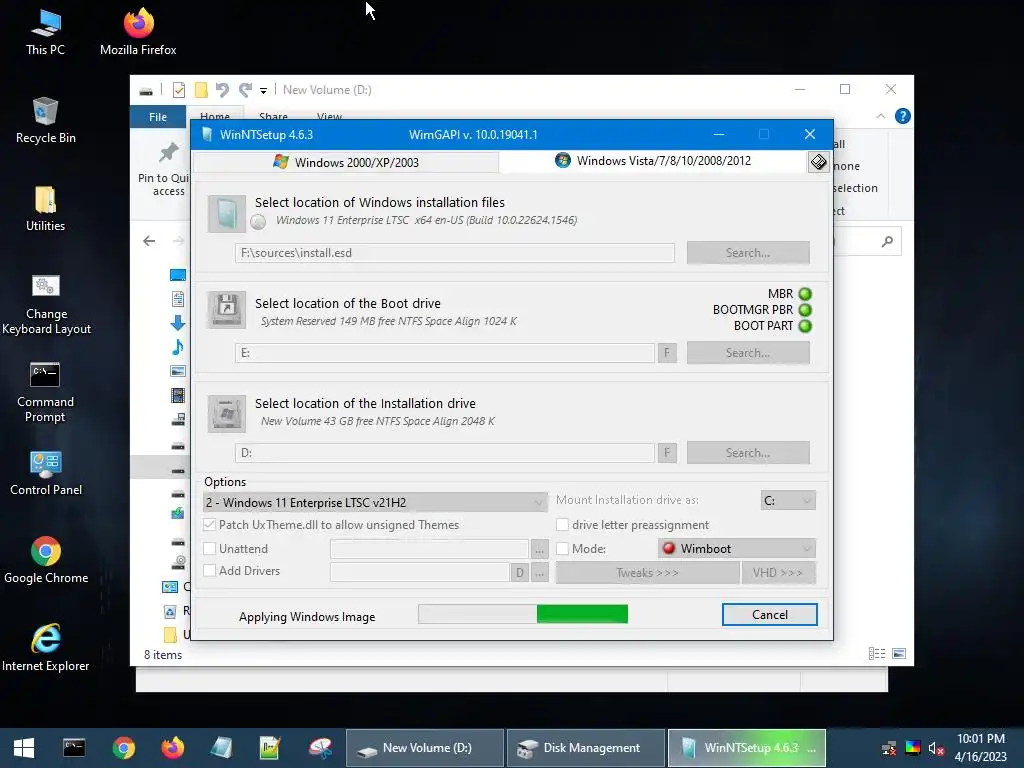Click the Explorer back navigation arrow

(x=149, y=241)
